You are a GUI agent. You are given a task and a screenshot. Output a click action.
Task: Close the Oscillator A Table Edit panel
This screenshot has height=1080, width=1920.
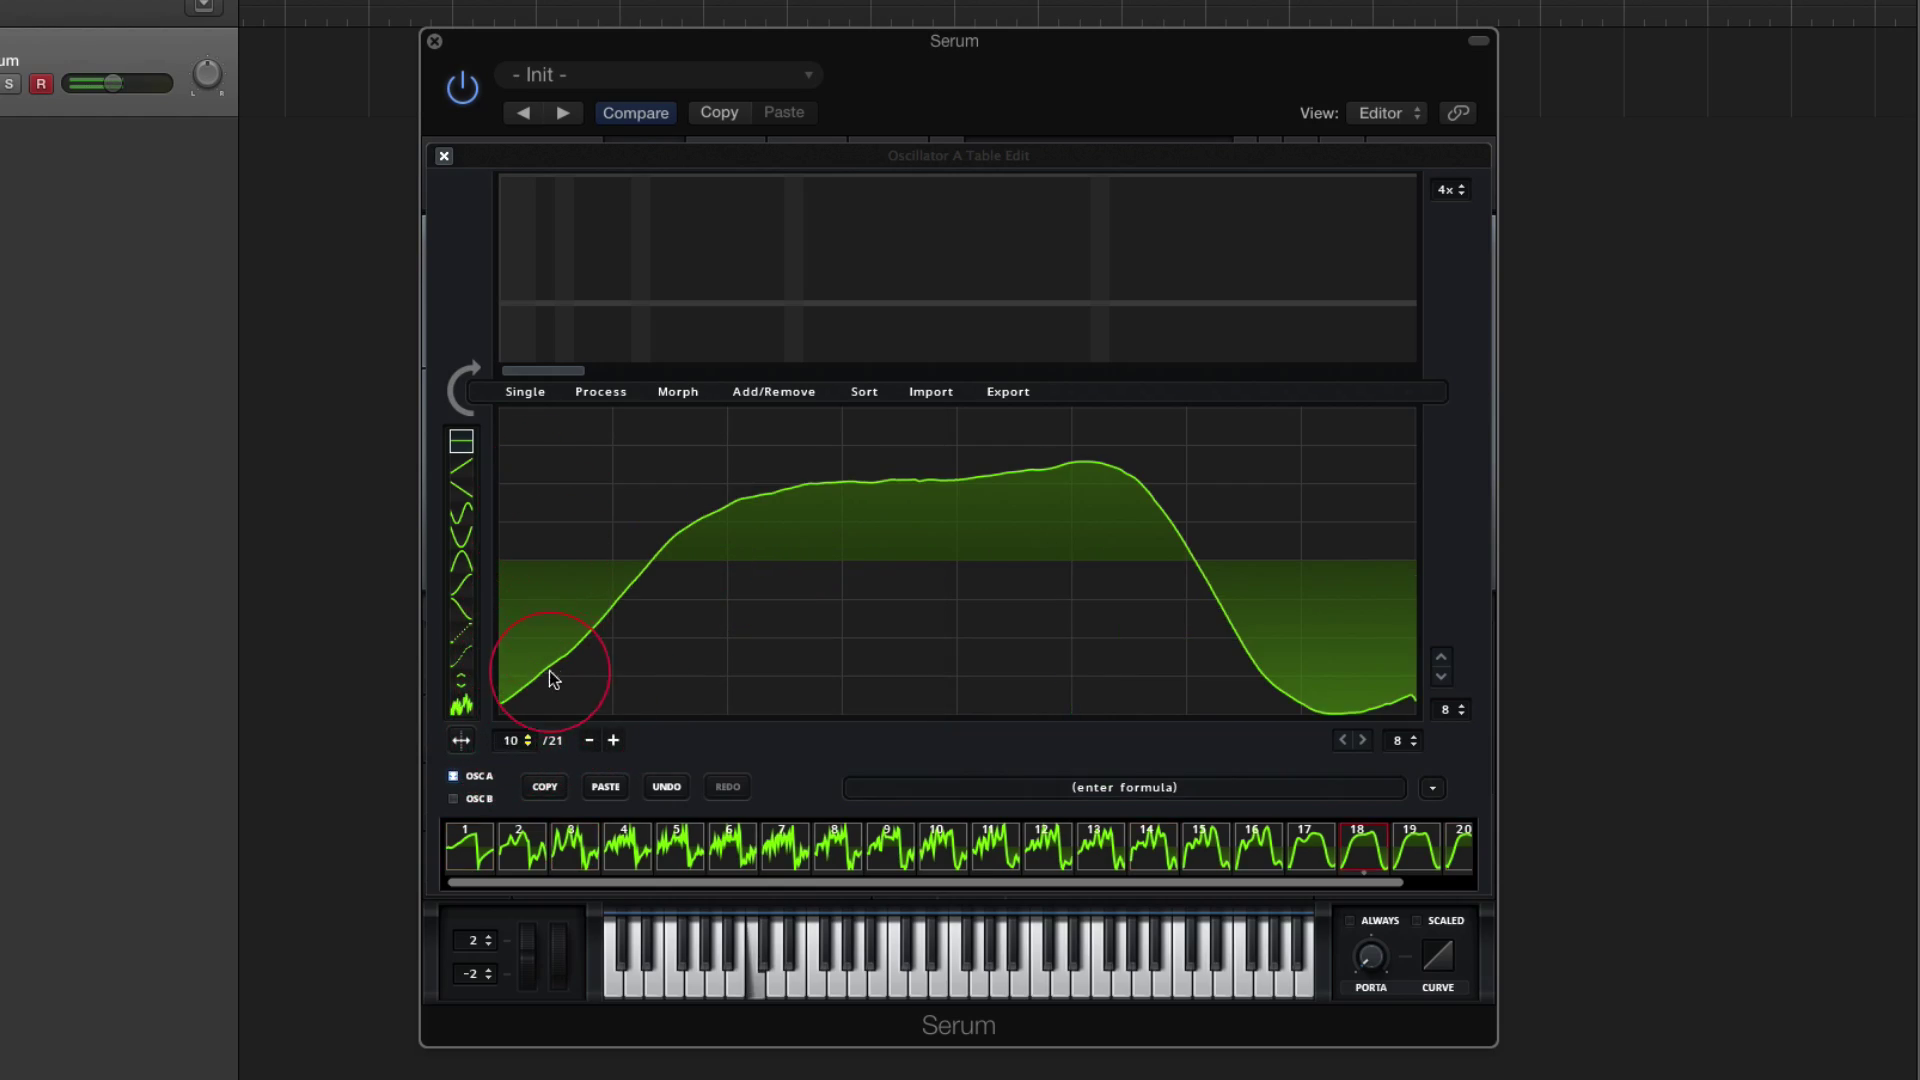(x=444, y=156)
